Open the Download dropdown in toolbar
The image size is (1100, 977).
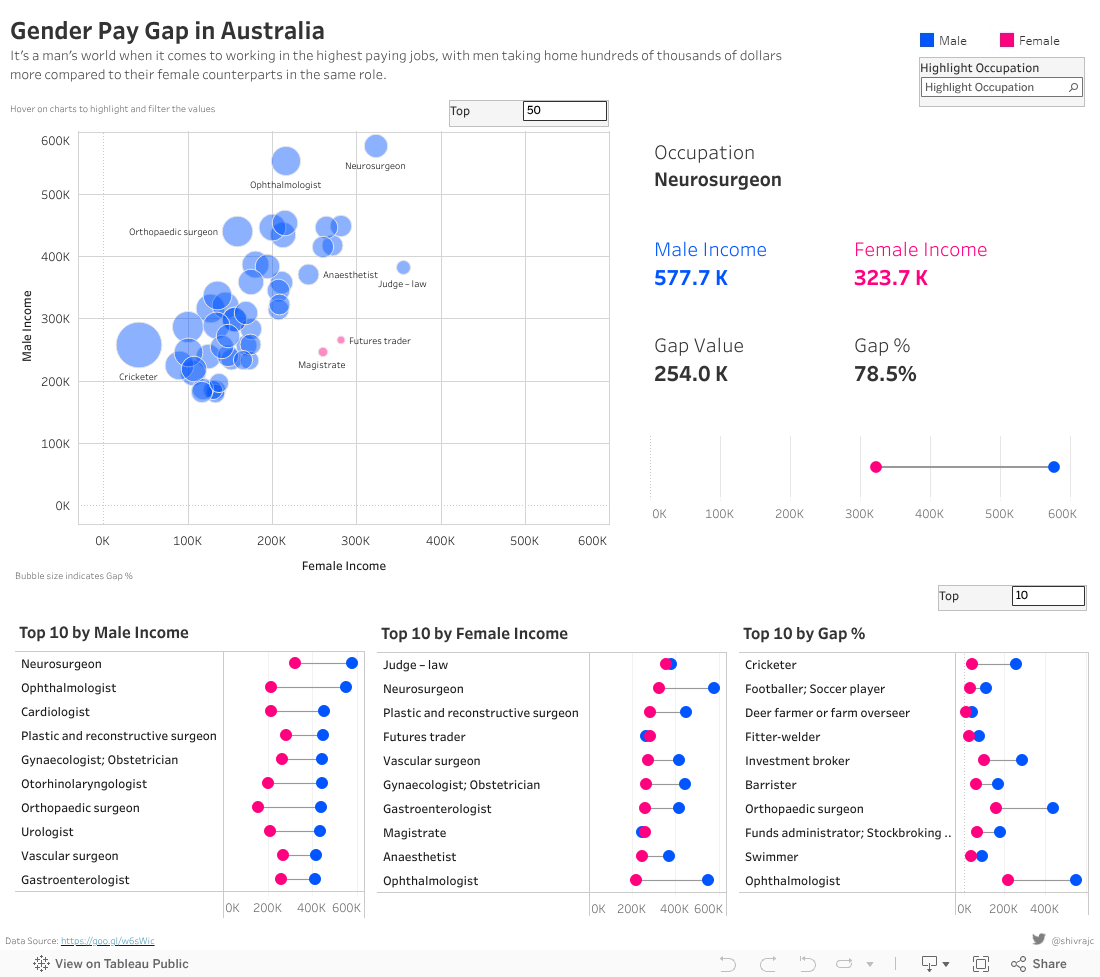tap(934, 964)
